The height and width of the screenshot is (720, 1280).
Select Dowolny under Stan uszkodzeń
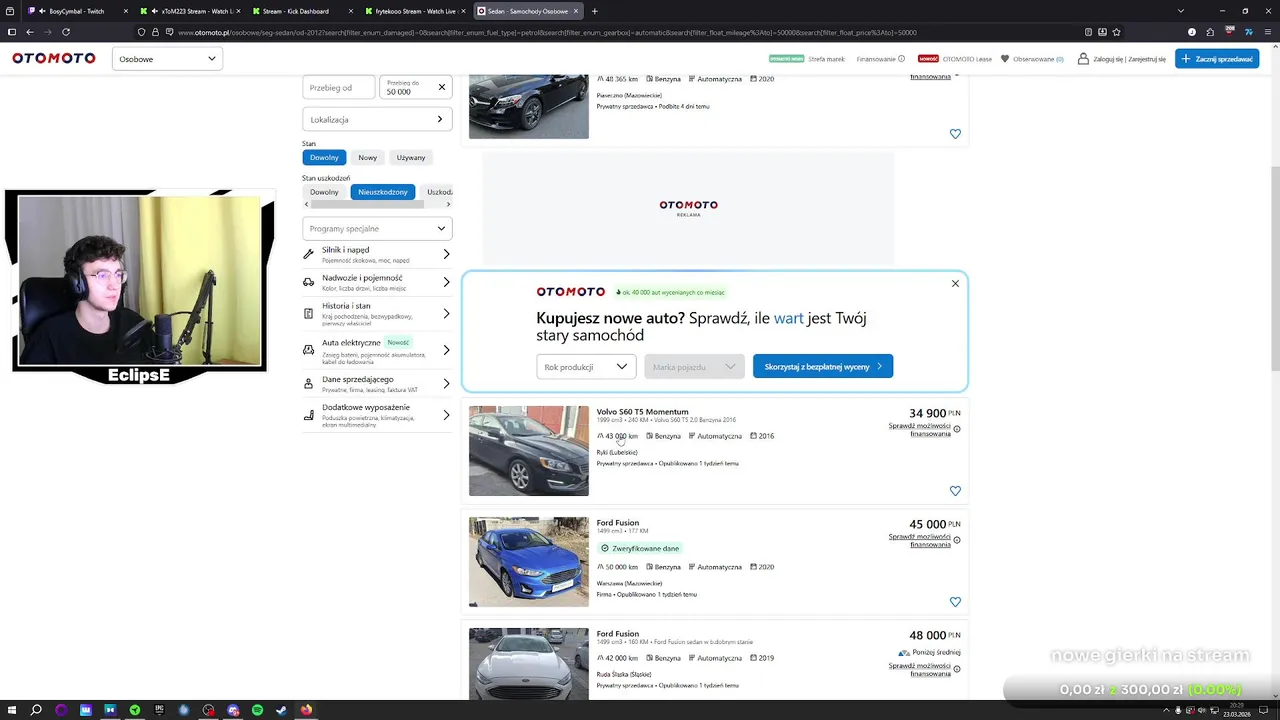324,192
